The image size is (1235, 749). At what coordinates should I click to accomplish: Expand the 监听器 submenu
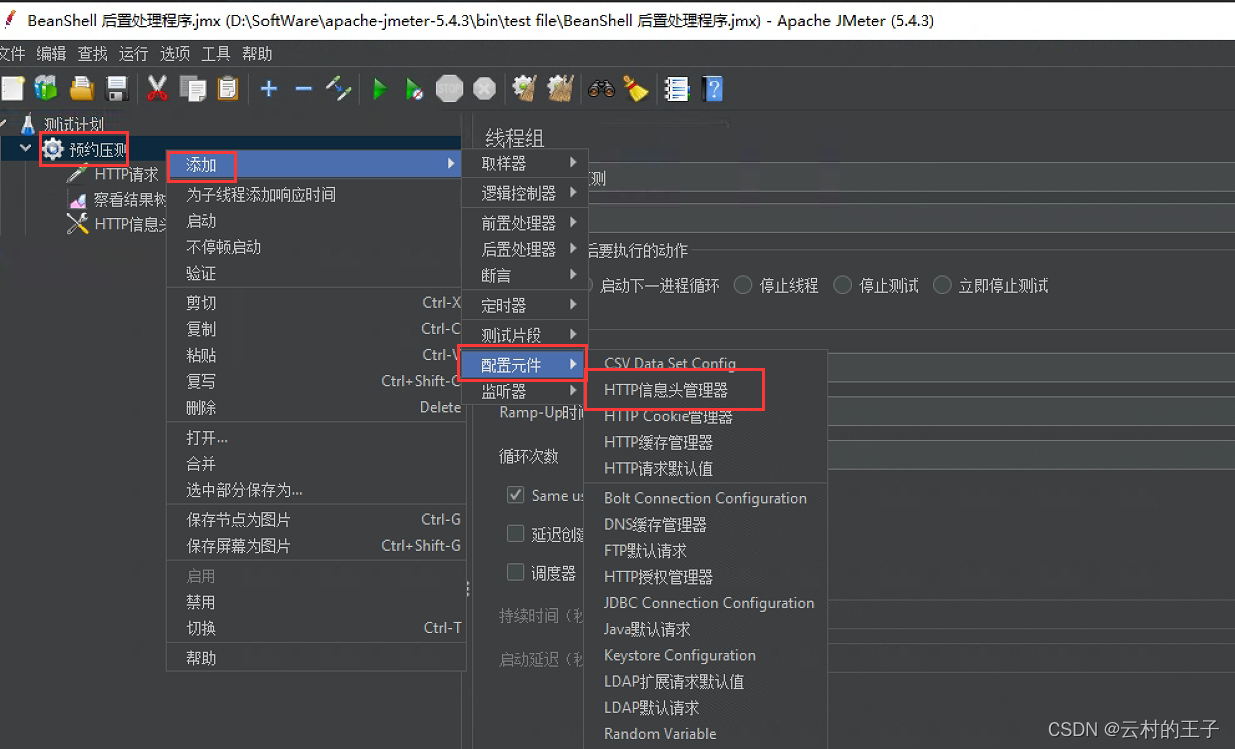525,391
